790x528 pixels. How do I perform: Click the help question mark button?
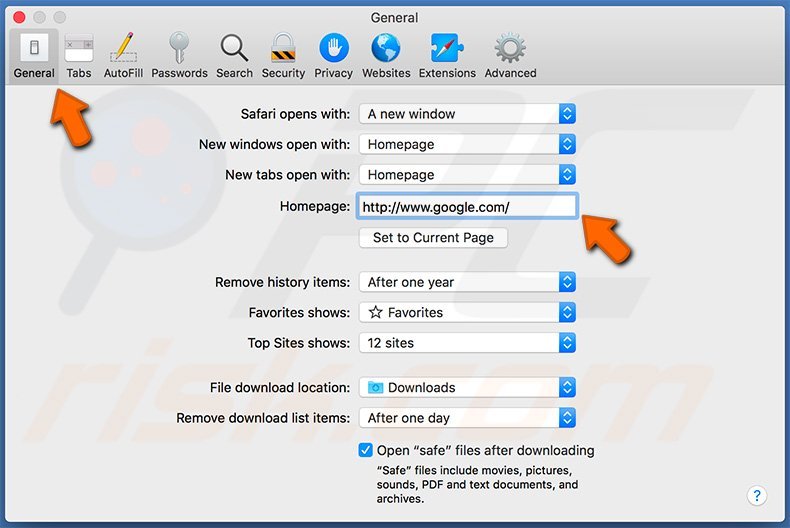click(756, 496)
